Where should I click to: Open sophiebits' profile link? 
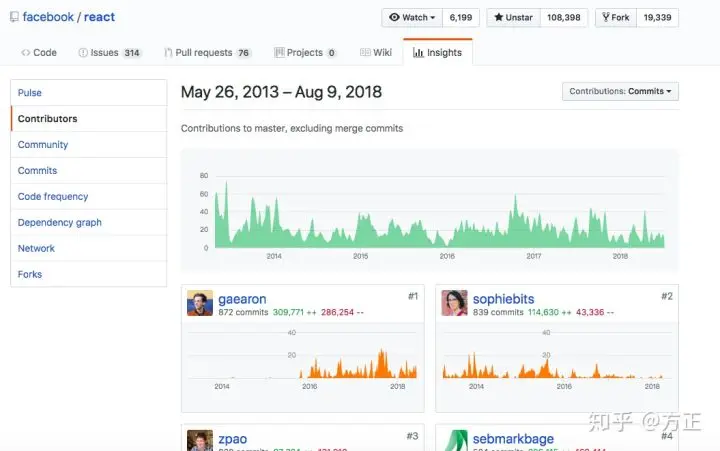click(504, 299)
